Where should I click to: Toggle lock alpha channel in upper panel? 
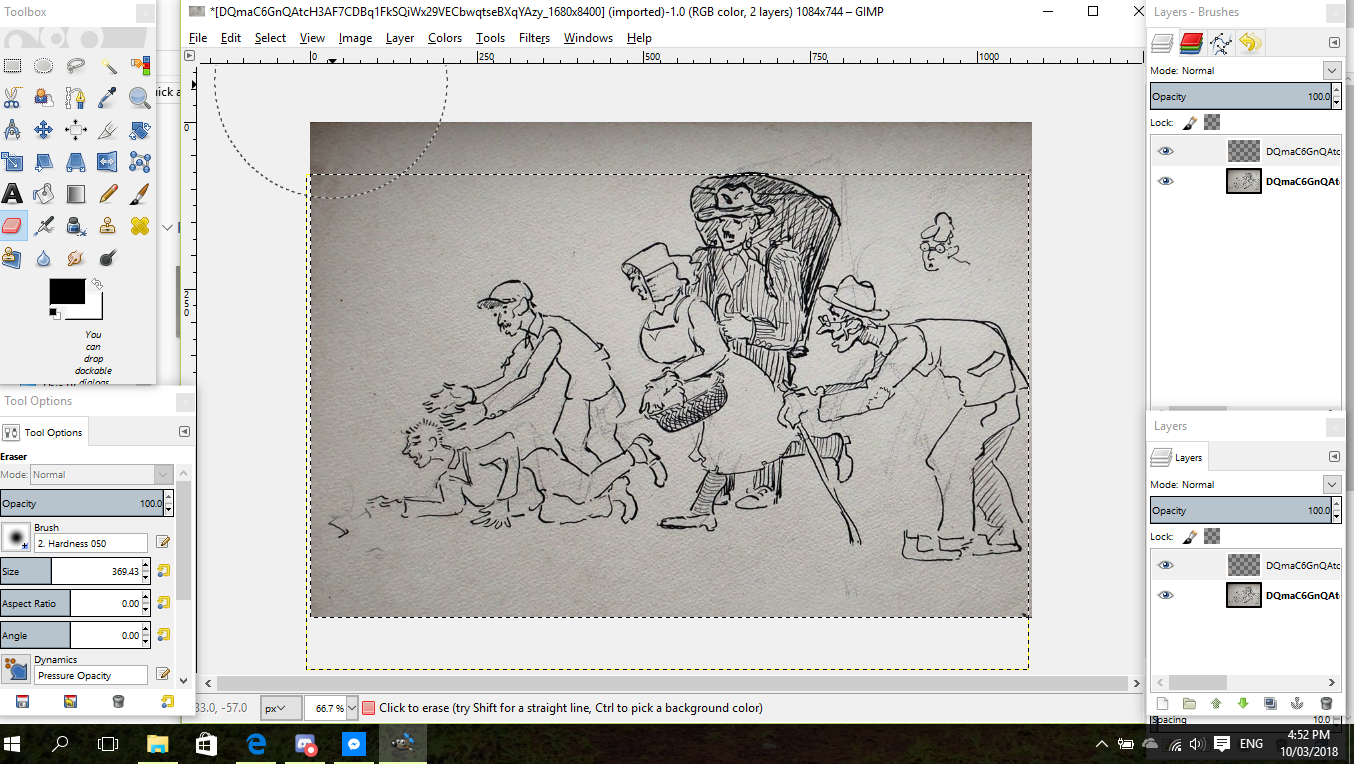point(1212,122)
